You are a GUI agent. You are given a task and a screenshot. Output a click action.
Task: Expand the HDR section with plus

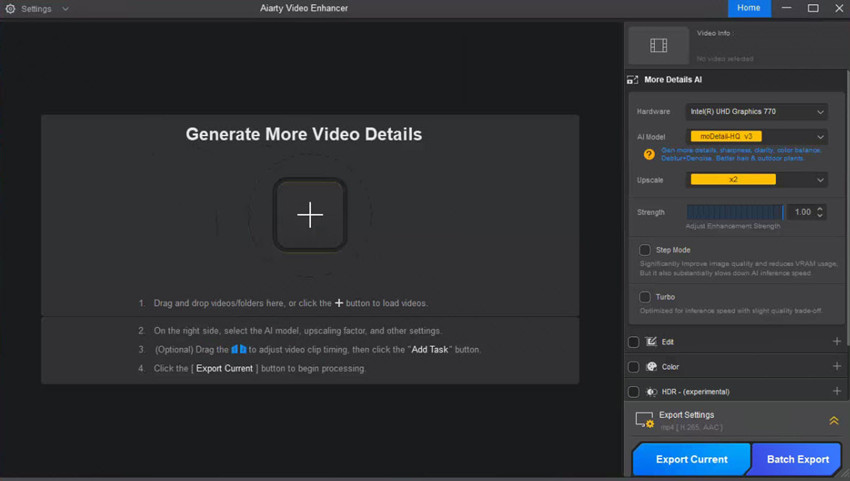point(836,391)
